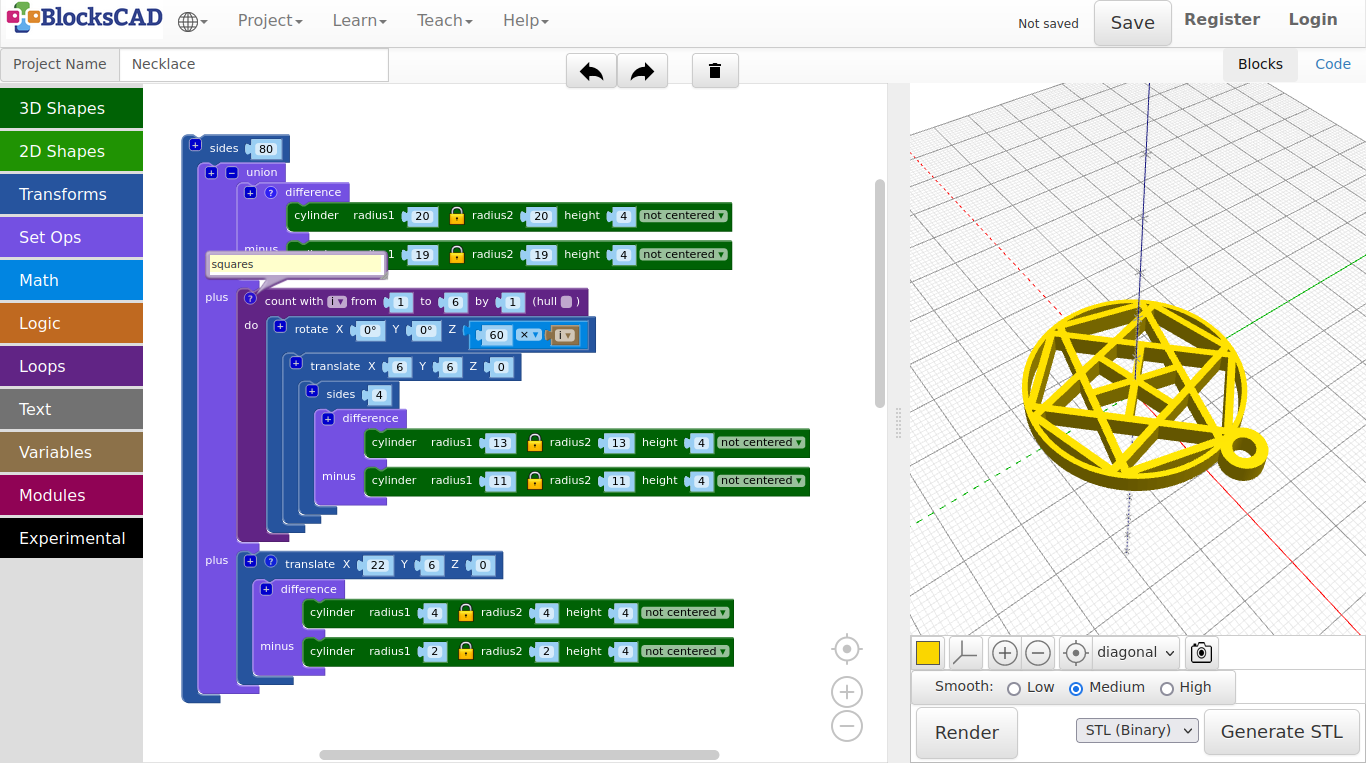
Task: Center the blocks workspace with the target icon
Action: coord(847,649)
